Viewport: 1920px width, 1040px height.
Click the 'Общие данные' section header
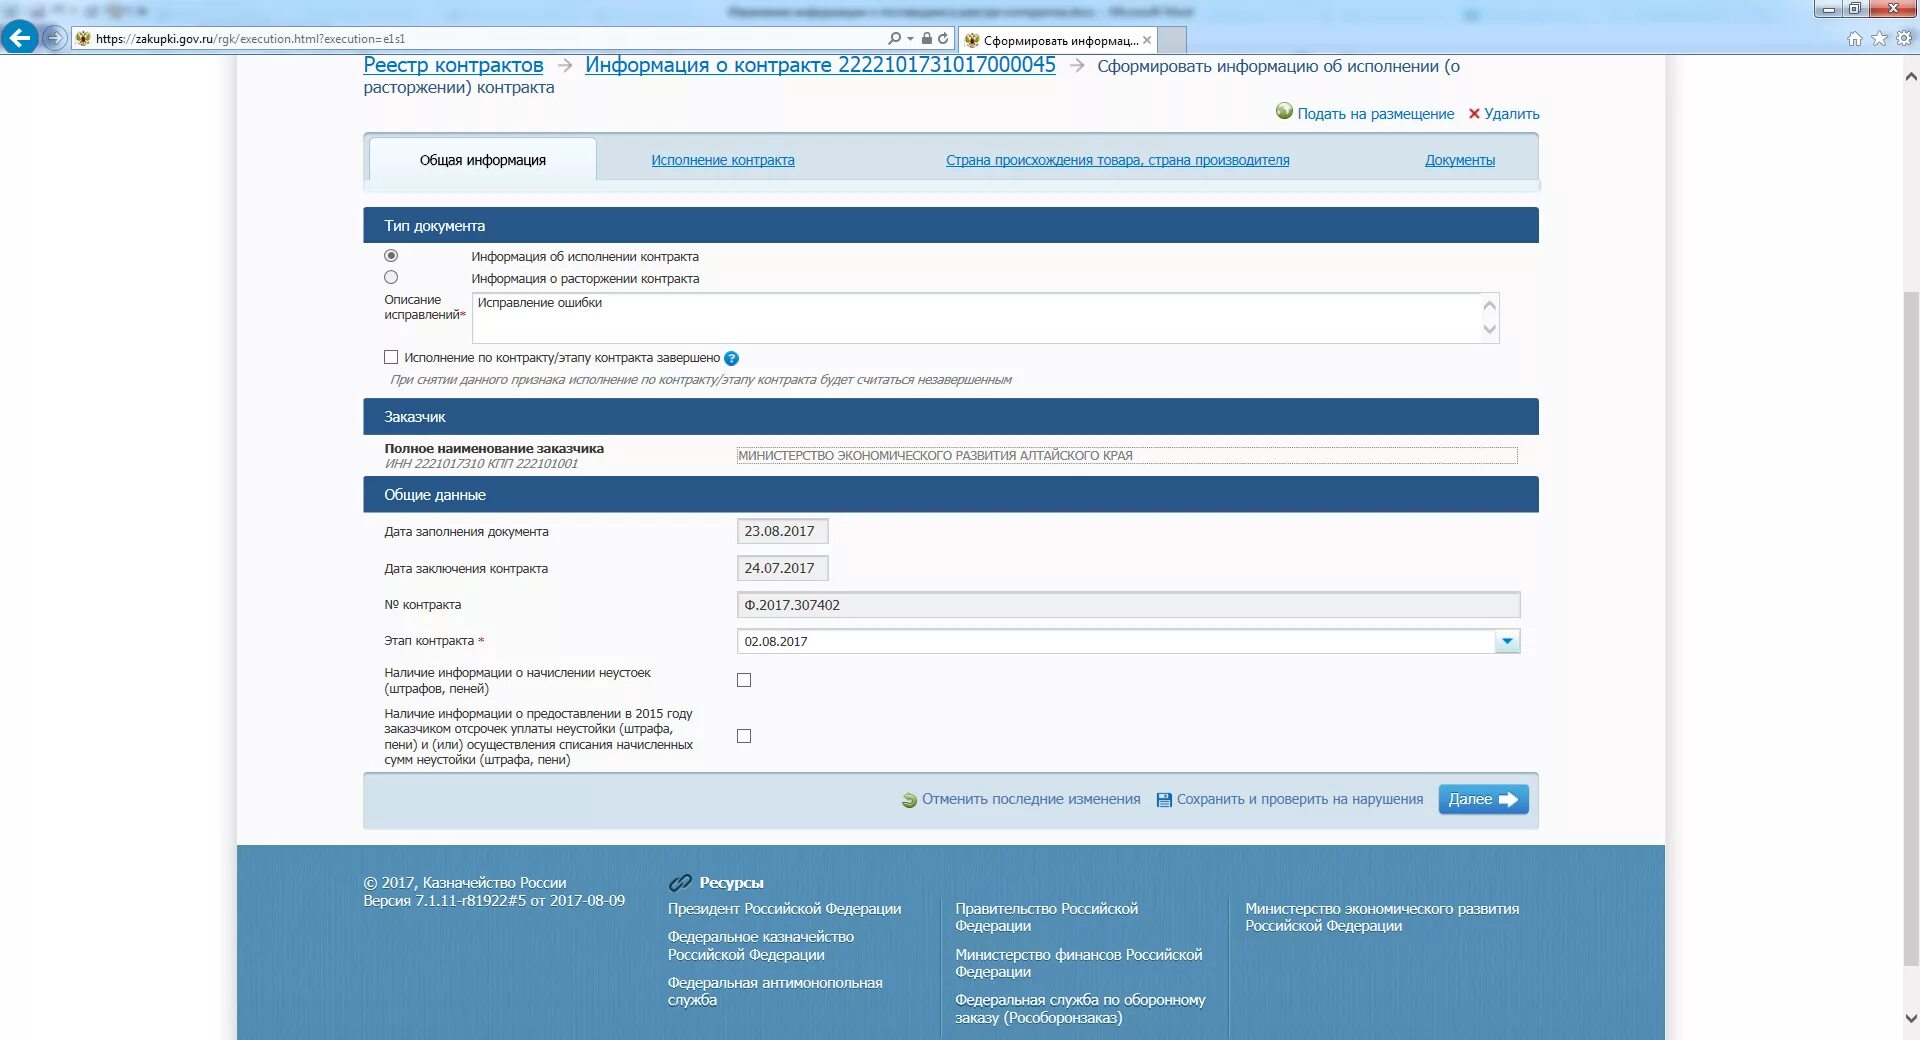tap(951, 495)
